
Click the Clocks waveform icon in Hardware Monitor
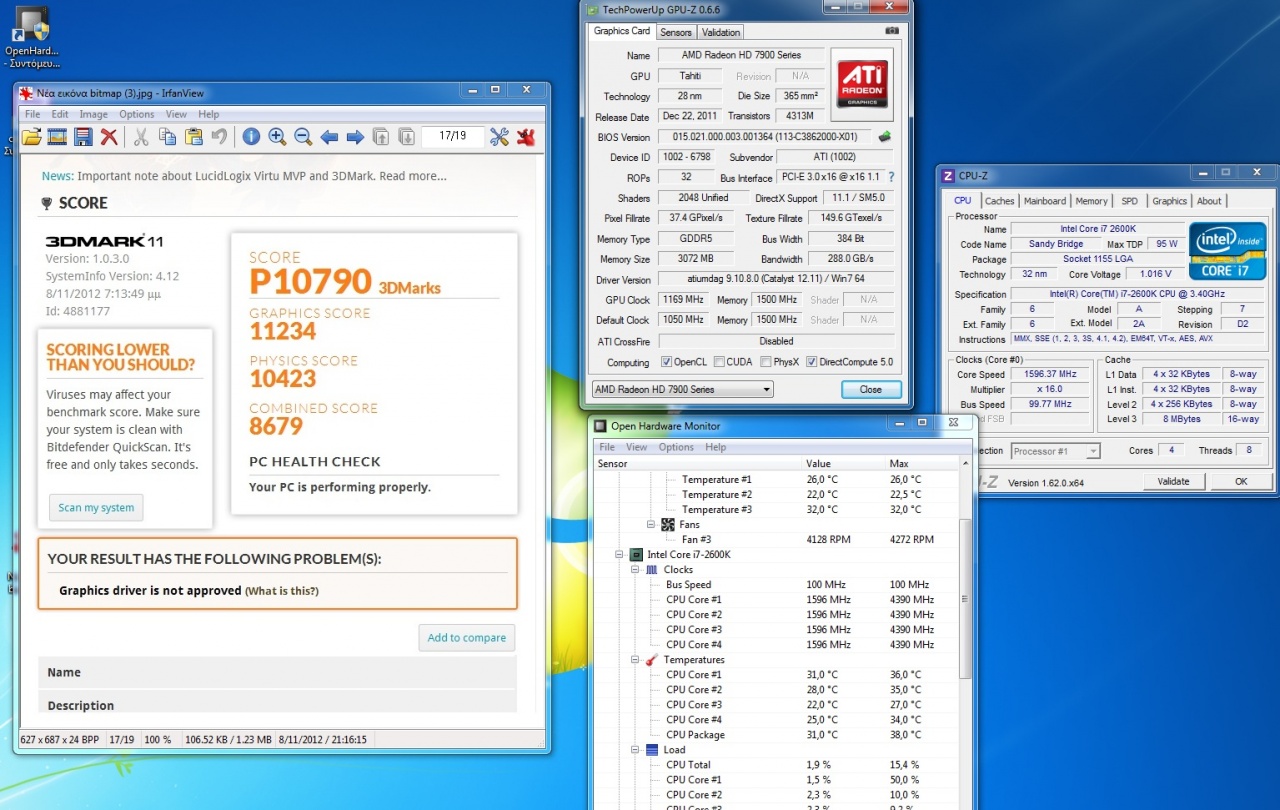tap(651, 570)
